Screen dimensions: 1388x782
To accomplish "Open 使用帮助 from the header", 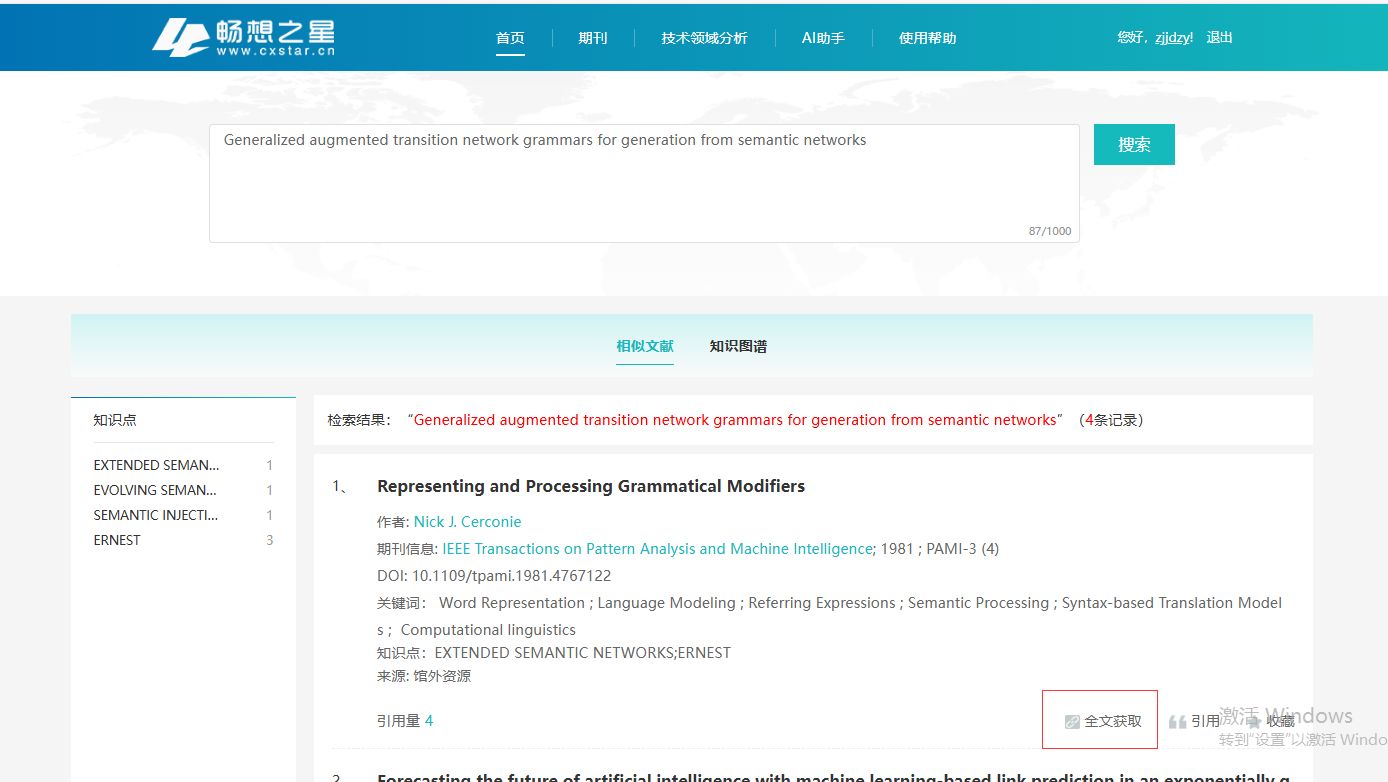I will point(927,38).
